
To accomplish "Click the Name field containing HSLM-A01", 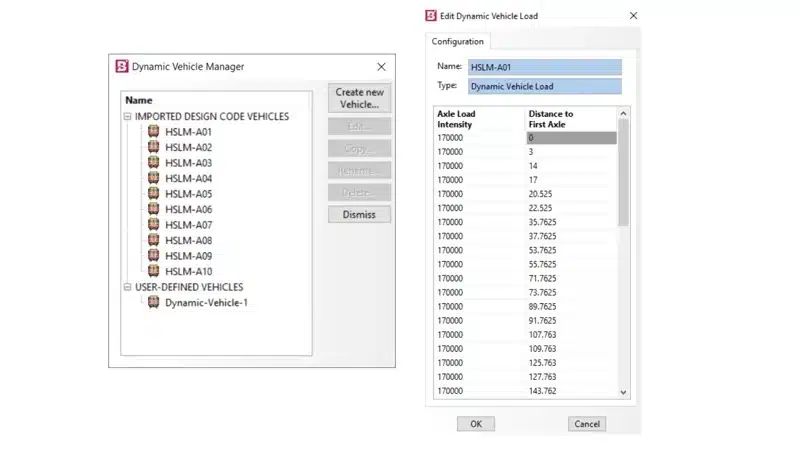I will click(545, 67).
